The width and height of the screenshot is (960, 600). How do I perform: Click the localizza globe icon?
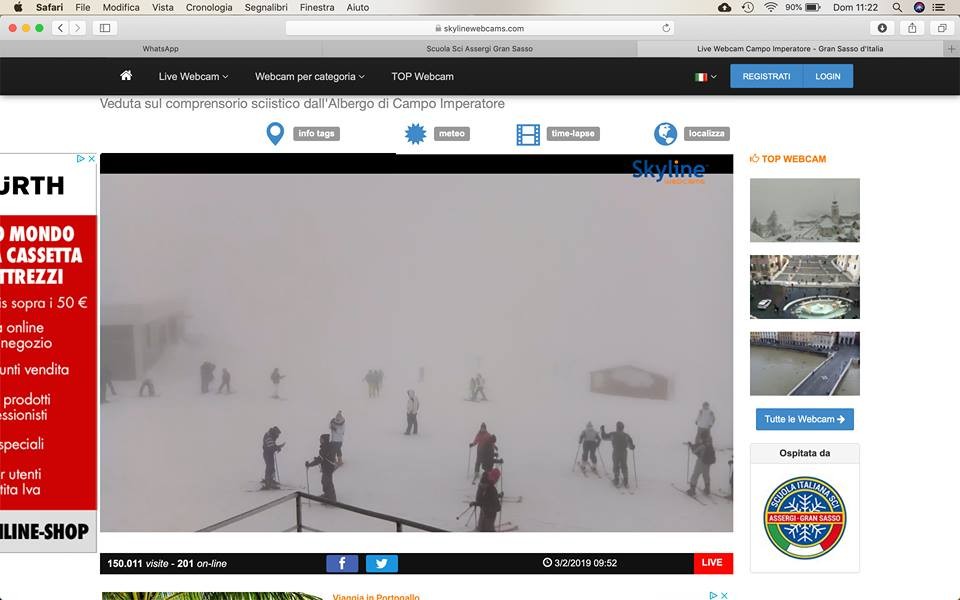pos(665,134)
